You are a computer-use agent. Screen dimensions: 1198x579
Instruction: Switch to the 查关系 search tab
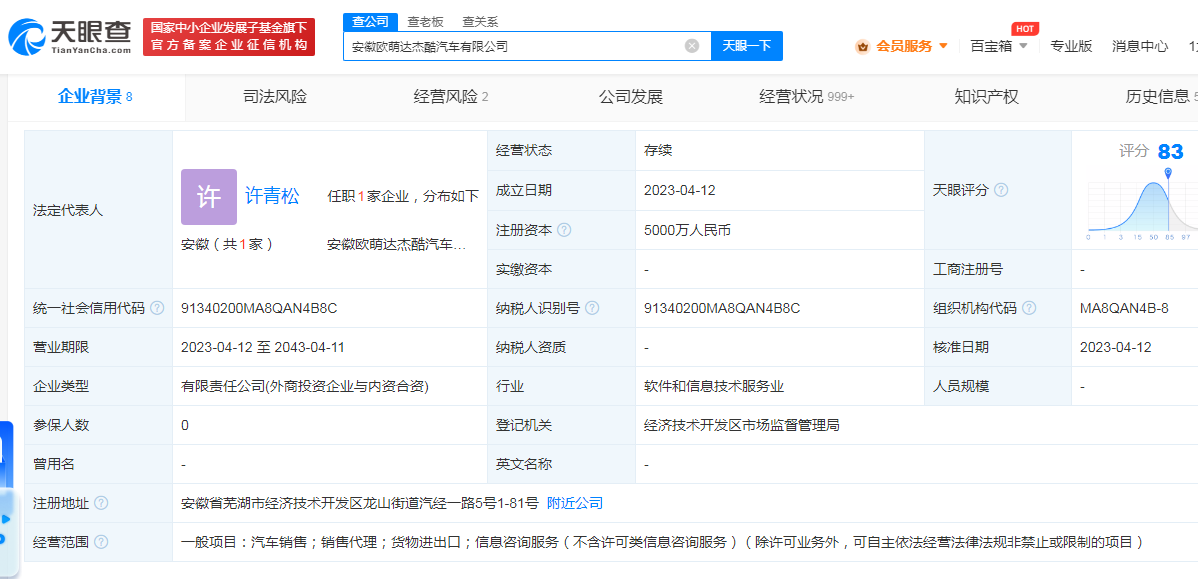point(481,21)
